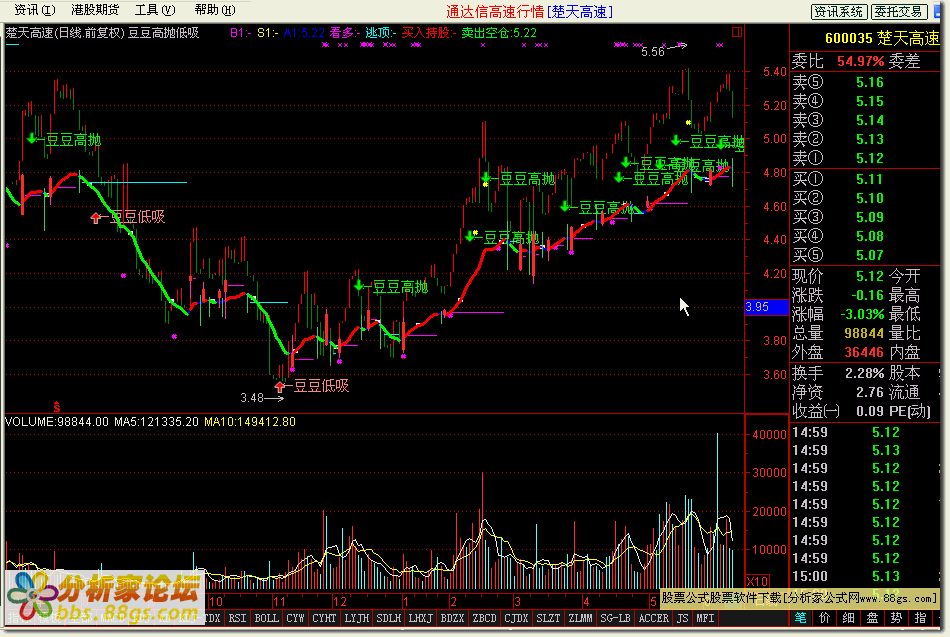Click the 涨幅 value -3.03%

[x=862, y=315]
